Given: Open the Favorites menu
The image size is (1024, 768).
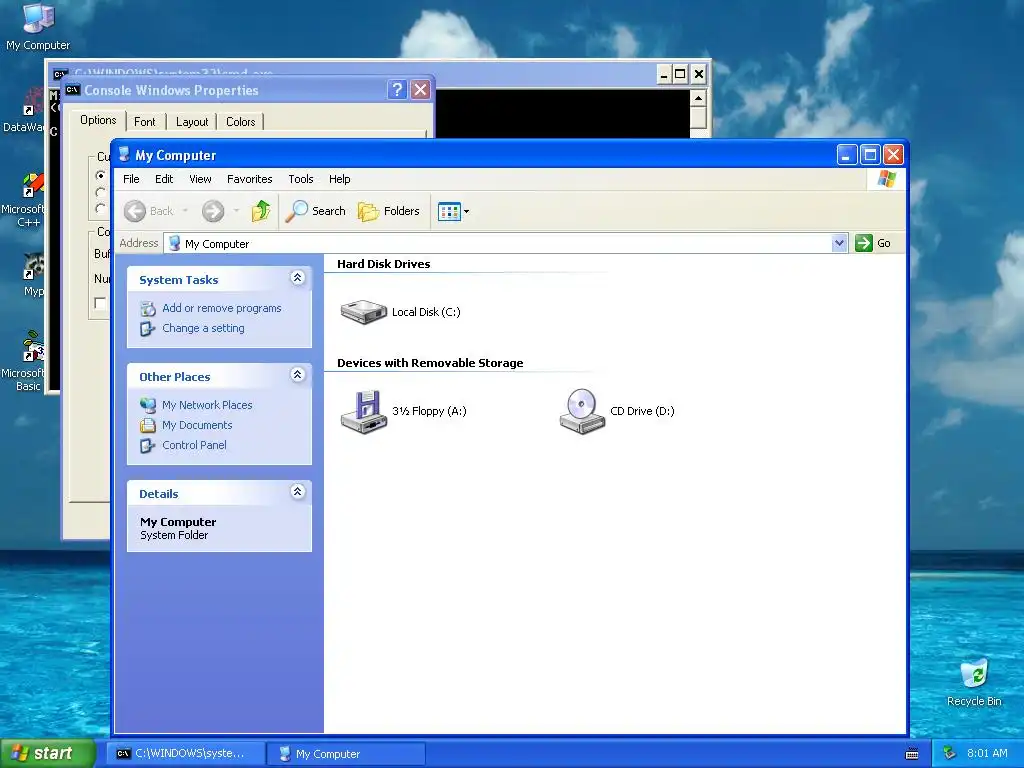Looking at the screenshot, I should 249,179.
